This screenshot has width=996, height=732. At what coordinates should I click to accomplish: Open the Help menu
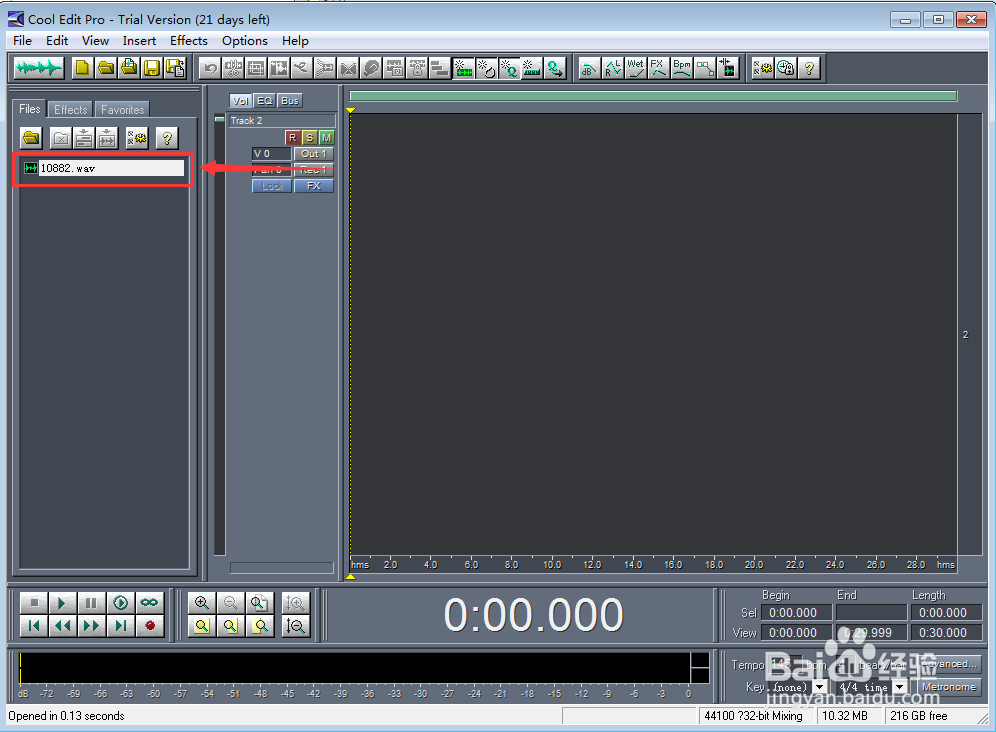coord(295,41)
